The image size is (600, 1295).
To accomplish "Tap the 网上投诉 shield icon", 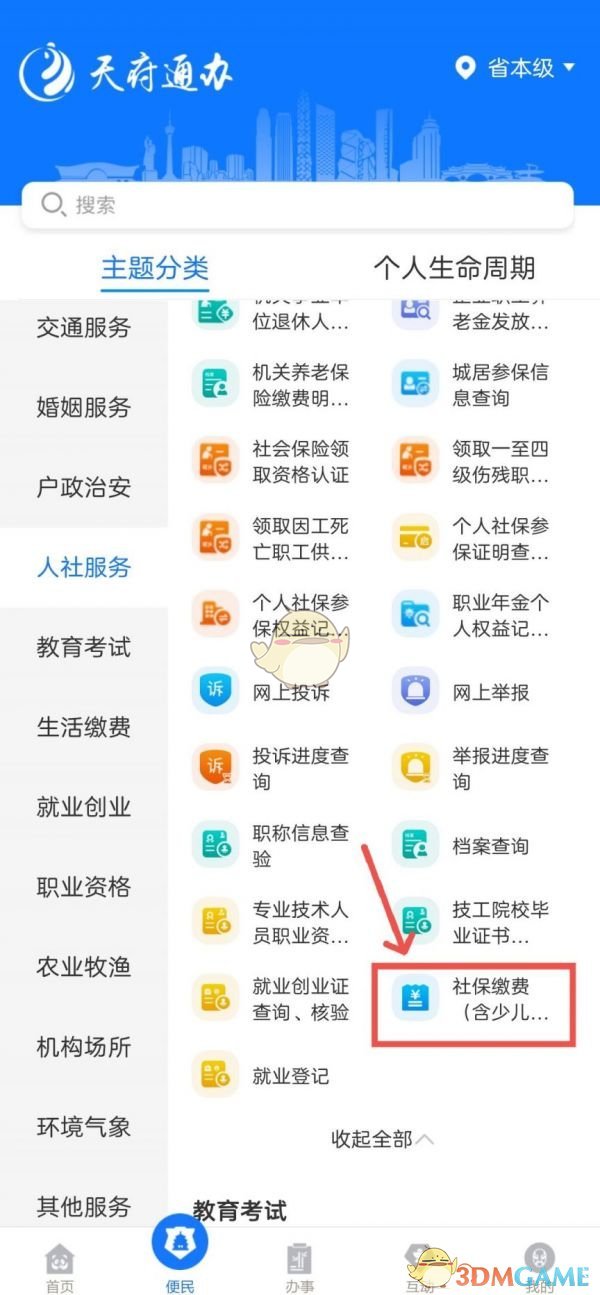I will 215,692.
